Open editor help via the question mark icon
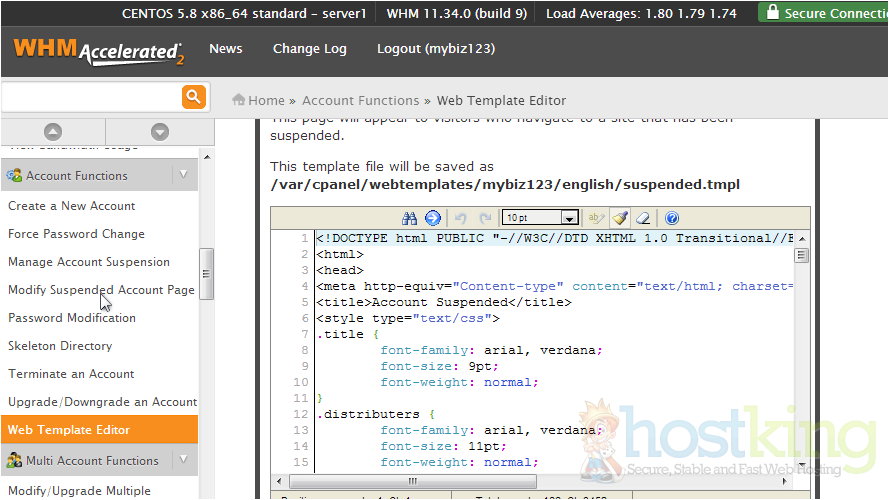 672,218
